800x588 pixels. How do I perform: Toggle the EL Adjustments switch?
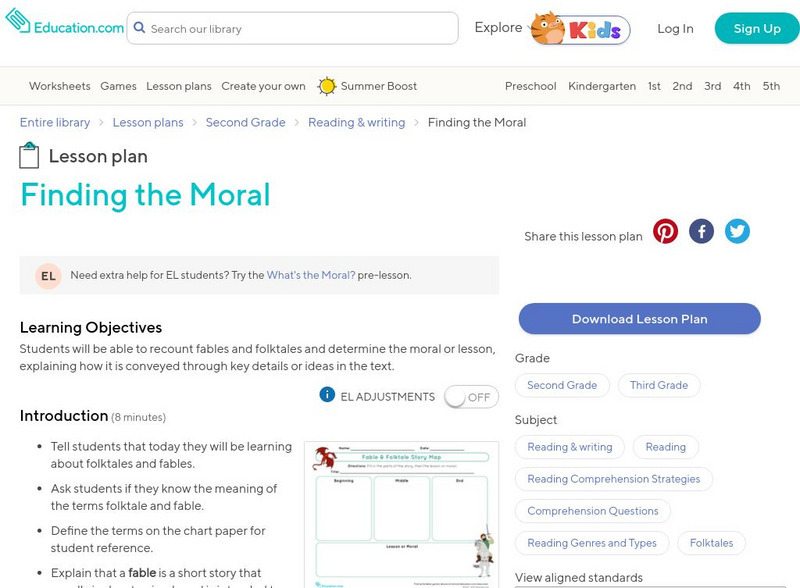tap(469, 397)
